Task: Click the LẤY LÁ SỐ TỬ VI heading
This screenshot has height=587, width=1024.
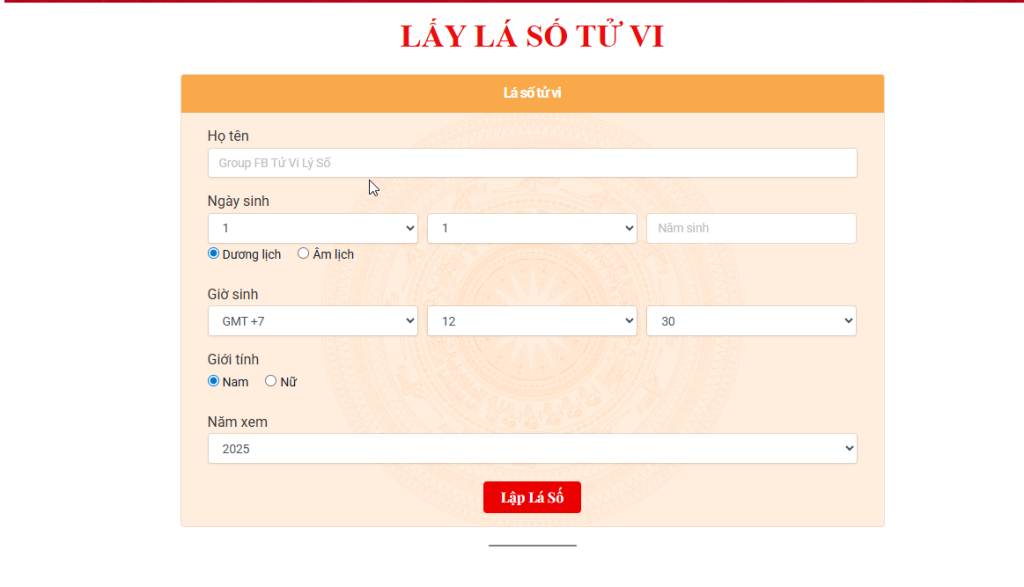Action: click(x=532, y=36)
